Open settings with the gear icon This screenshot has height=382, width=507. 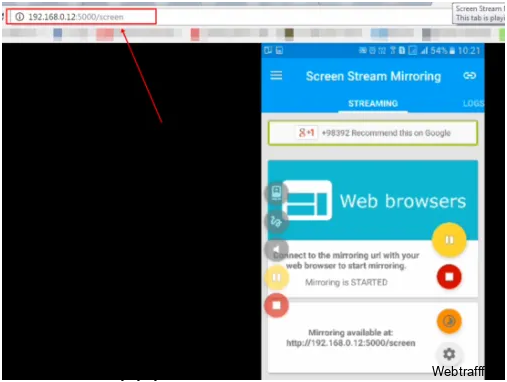coord(449,354)
